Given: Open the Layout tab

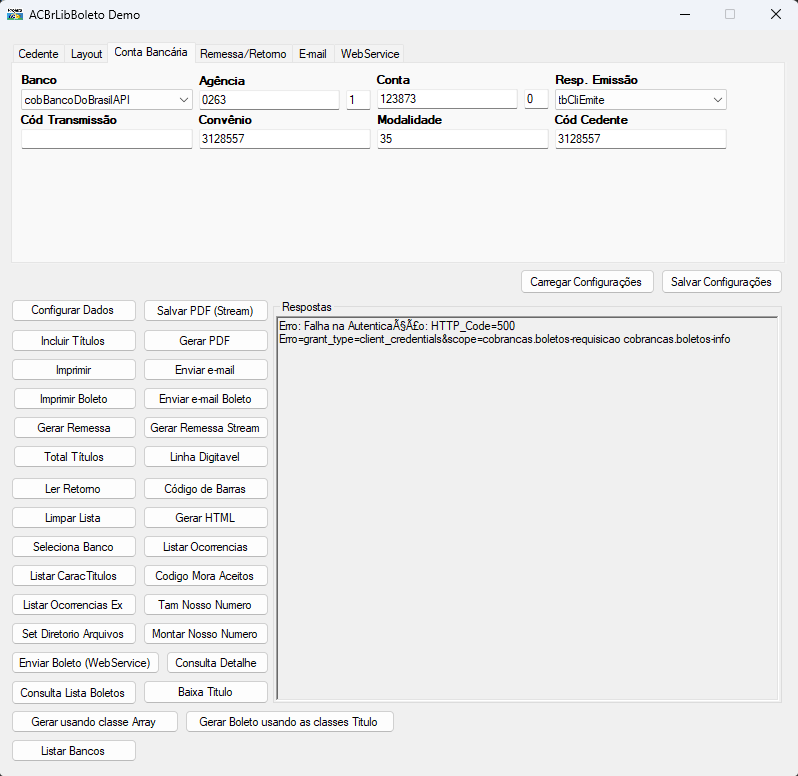Looking at the screenshot, I should click(x=86, y=53).
